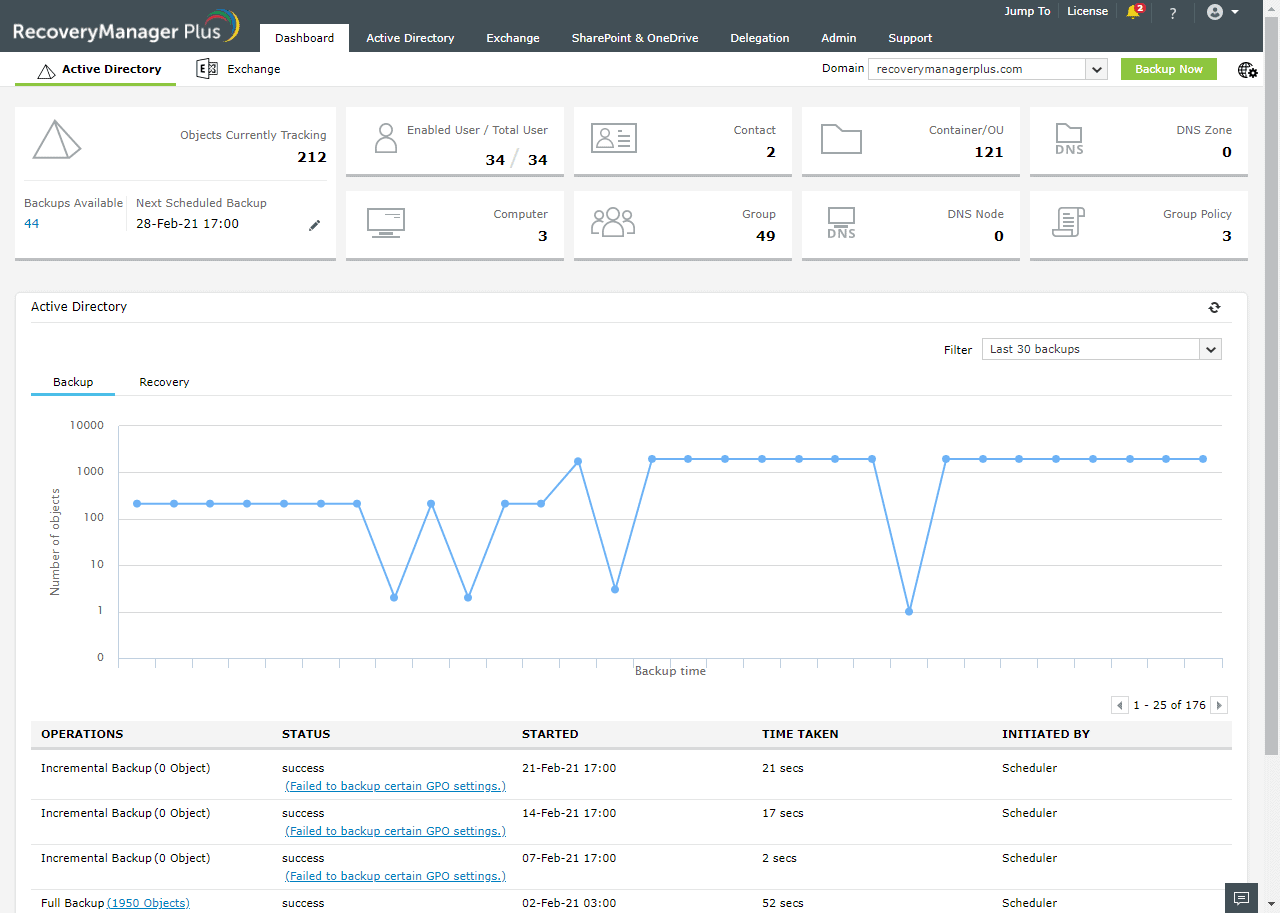Open SharePoint & OneDrive tab

point(635,38)
